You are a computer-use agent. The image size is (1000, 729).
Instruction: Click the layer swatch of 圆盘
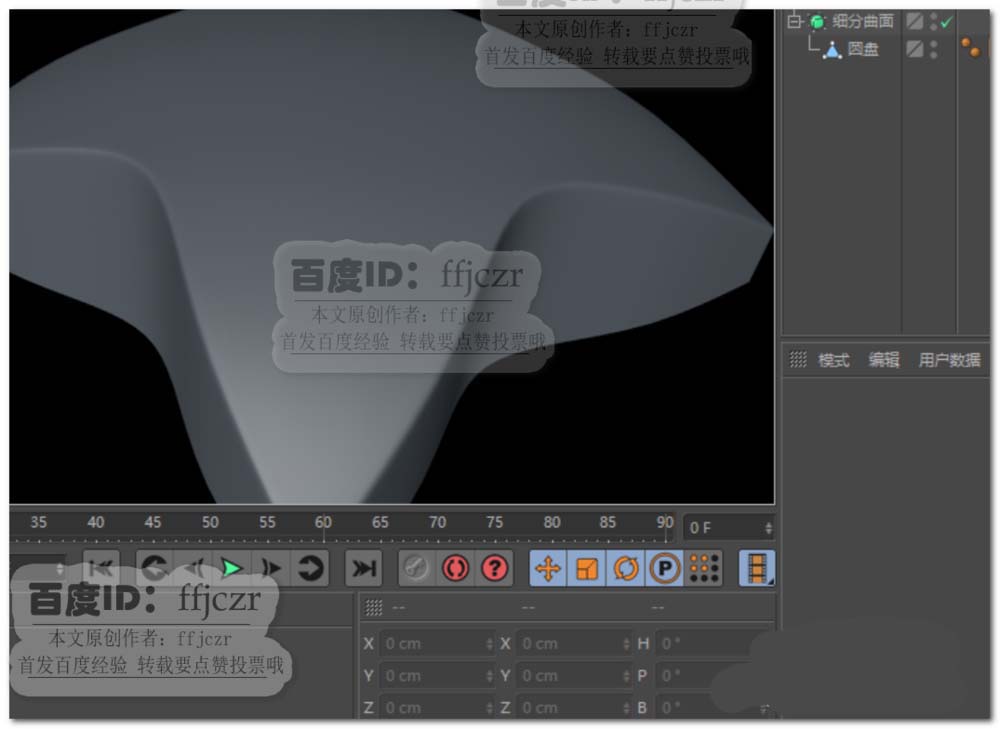pos(915,49)
